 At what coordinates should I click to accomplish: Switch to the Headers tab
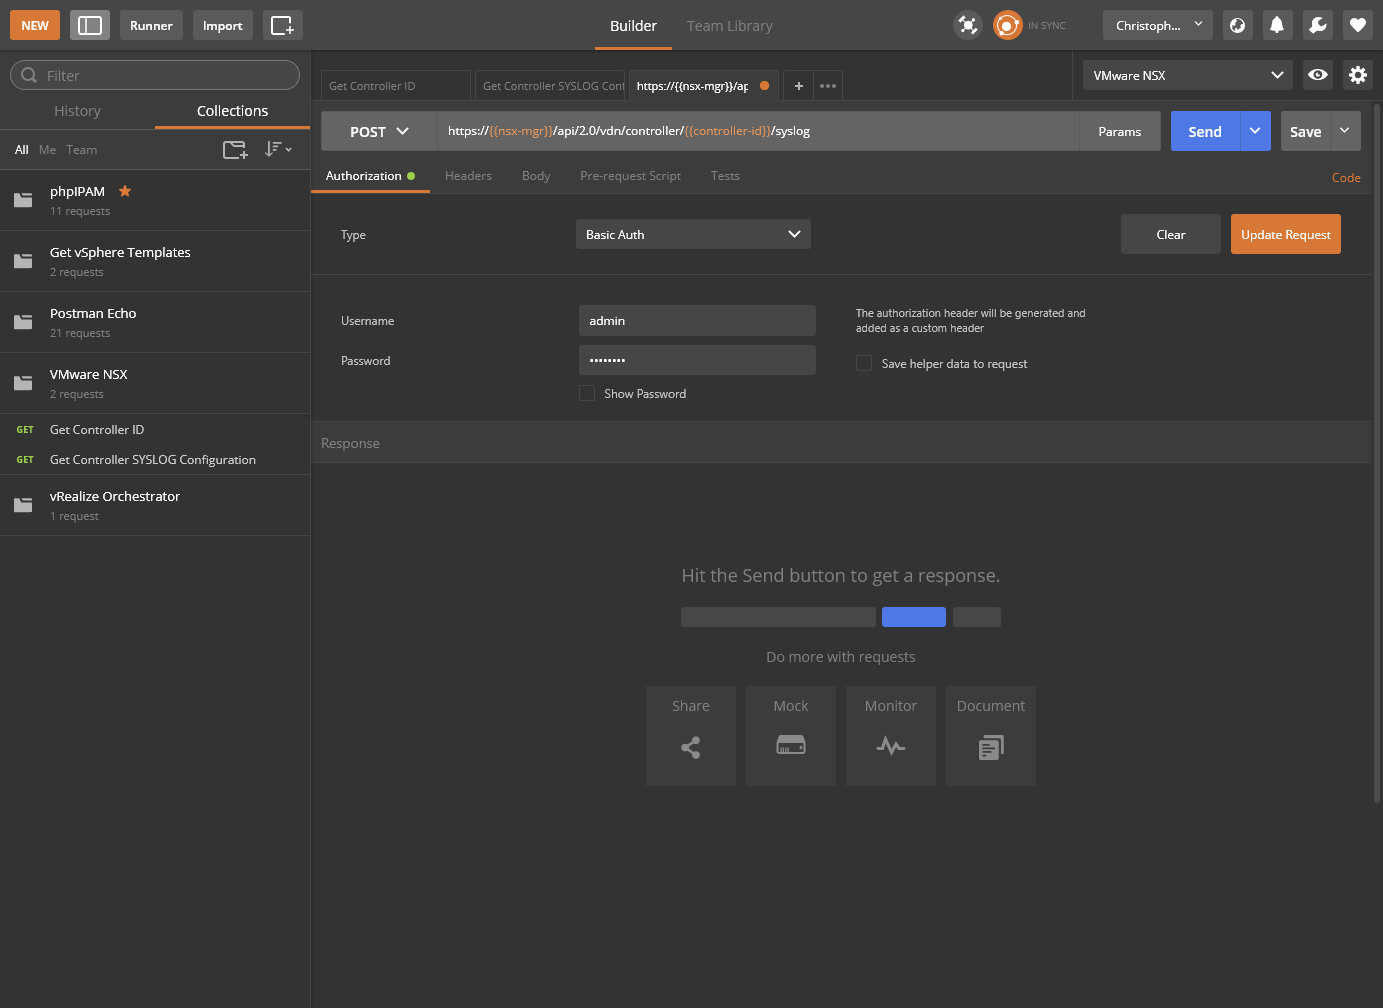point(468,176)
